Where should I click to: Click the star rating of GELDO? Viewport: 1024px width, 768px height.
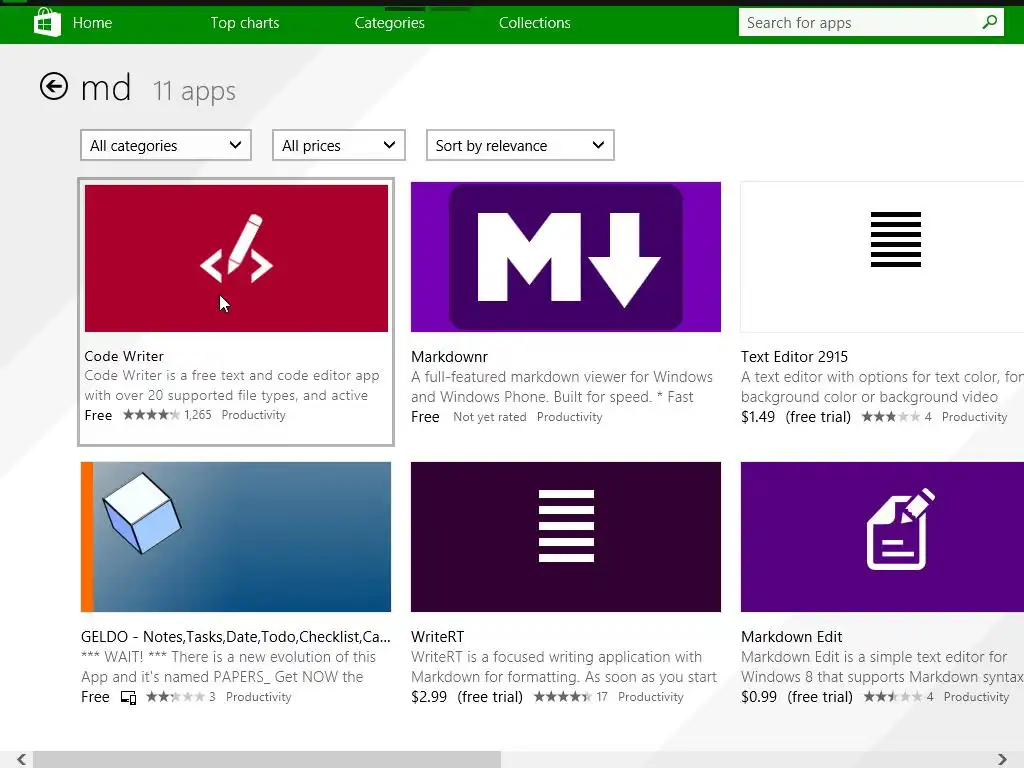pyautogui.click(x=175, y=697)
